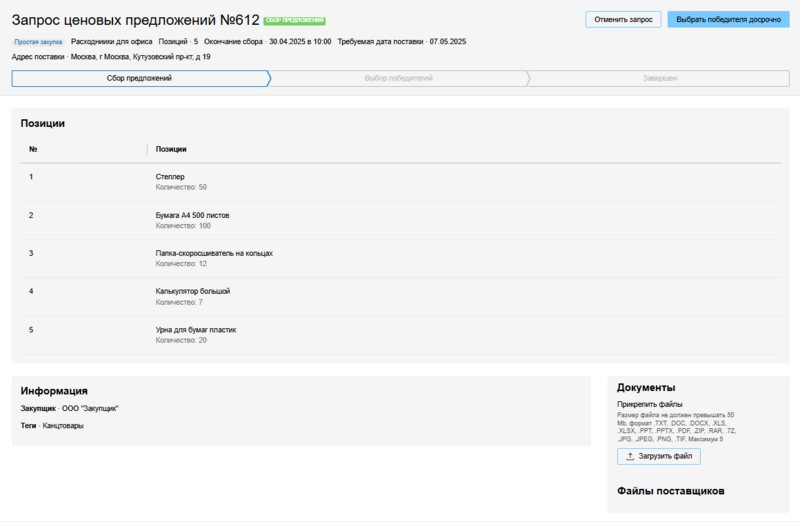
Task: Open the Завершен step
Action: pos(660,78)
